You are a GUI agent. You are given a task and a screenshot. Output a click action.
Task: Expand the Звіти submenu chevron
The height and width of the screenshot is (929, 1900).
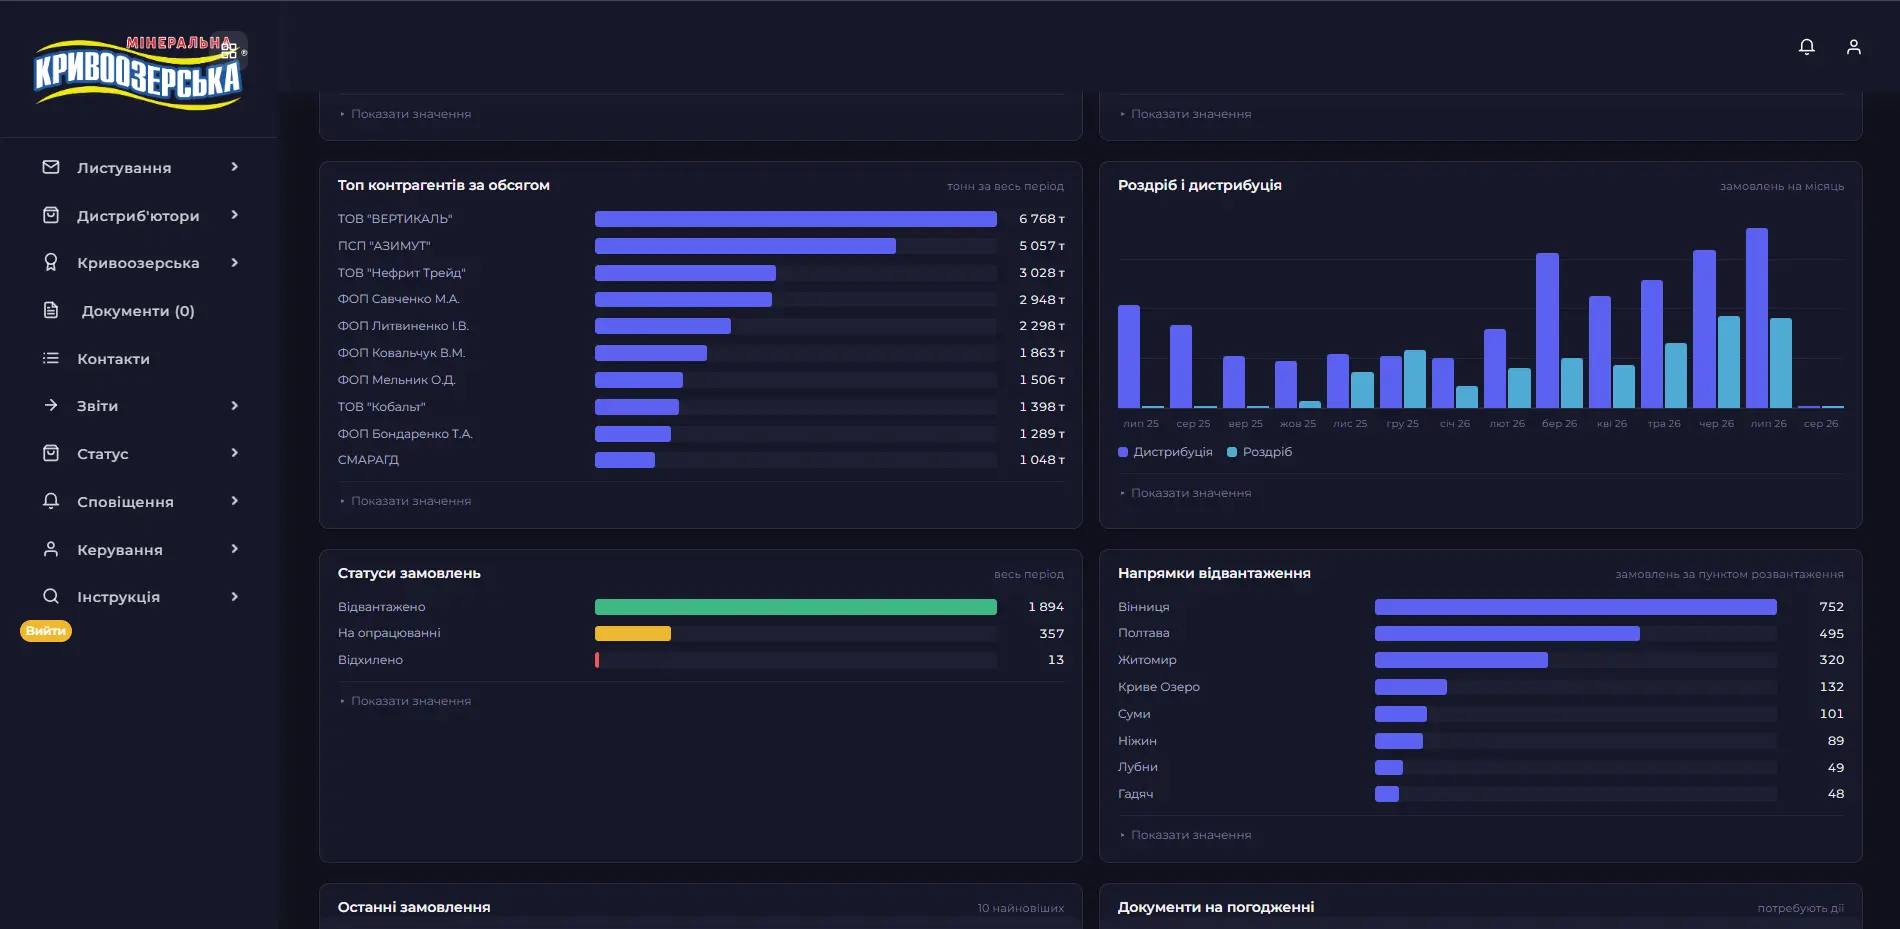coord(235,405)
